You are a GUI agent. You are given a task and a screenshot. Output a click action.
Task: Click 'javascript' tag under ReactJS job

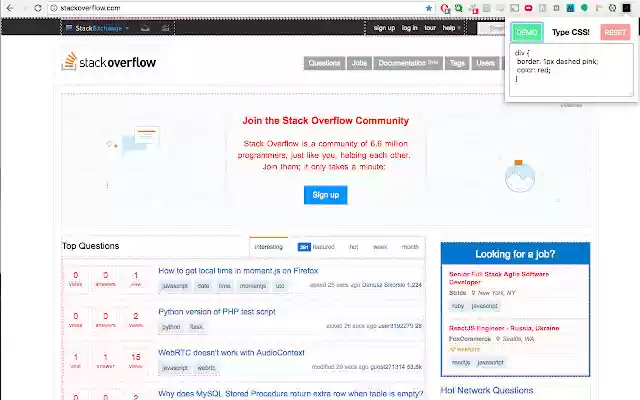pyautogui.click(x=490, y=362)
